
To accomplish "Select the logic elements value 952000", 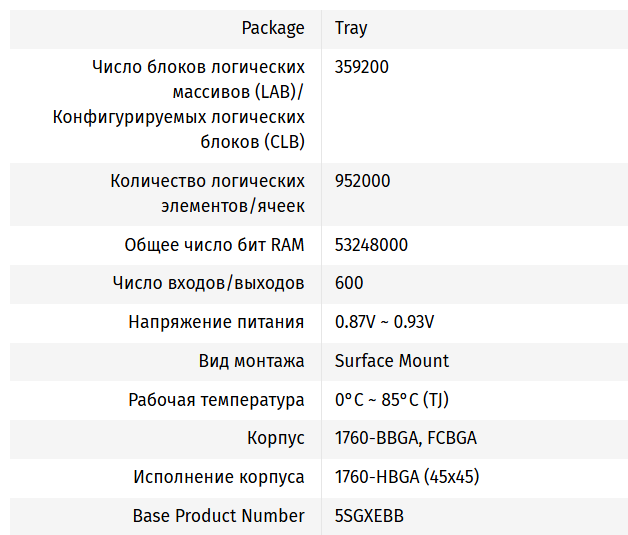I will [x=362, y=182].
